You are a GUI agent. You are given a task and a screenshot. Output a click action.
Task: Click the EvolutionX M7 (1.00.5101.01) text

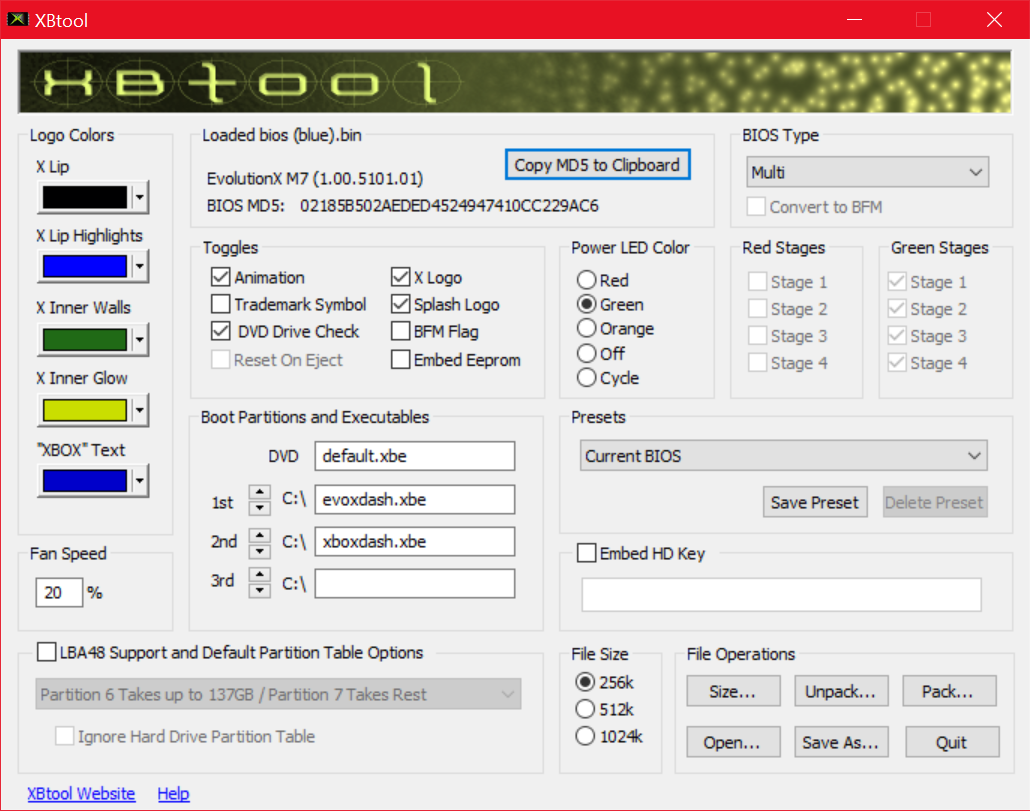pyautogui.click(x=315, y=179)
